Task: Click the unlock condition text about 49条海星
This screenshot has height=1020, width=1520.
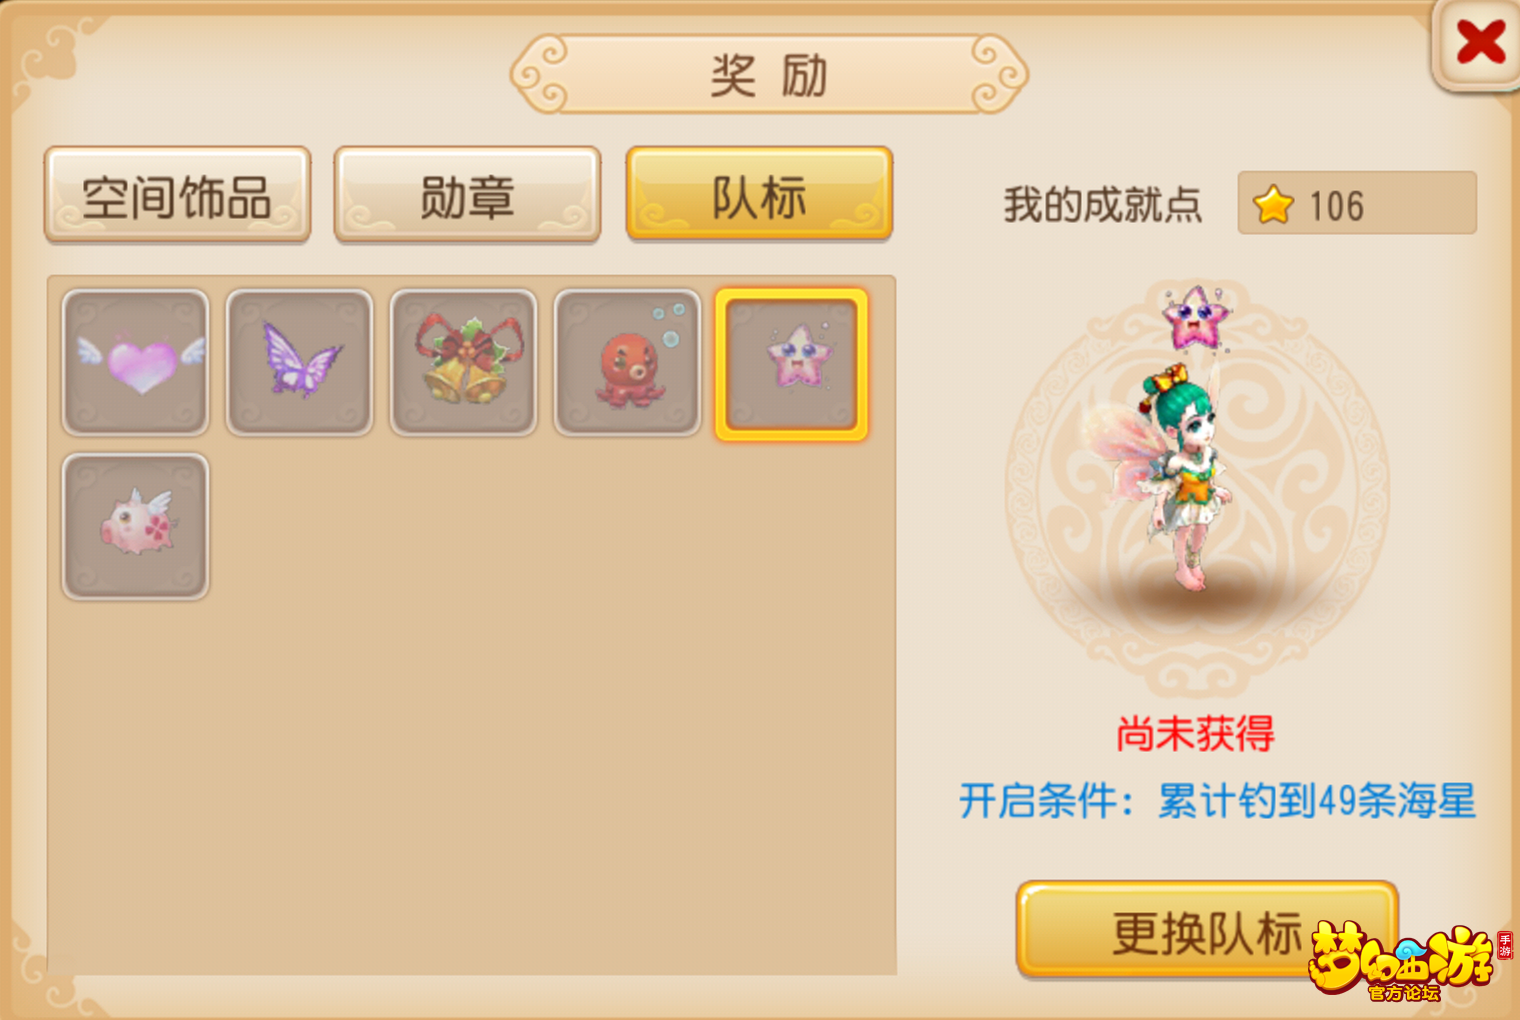Action: [x=1217, y=800]
